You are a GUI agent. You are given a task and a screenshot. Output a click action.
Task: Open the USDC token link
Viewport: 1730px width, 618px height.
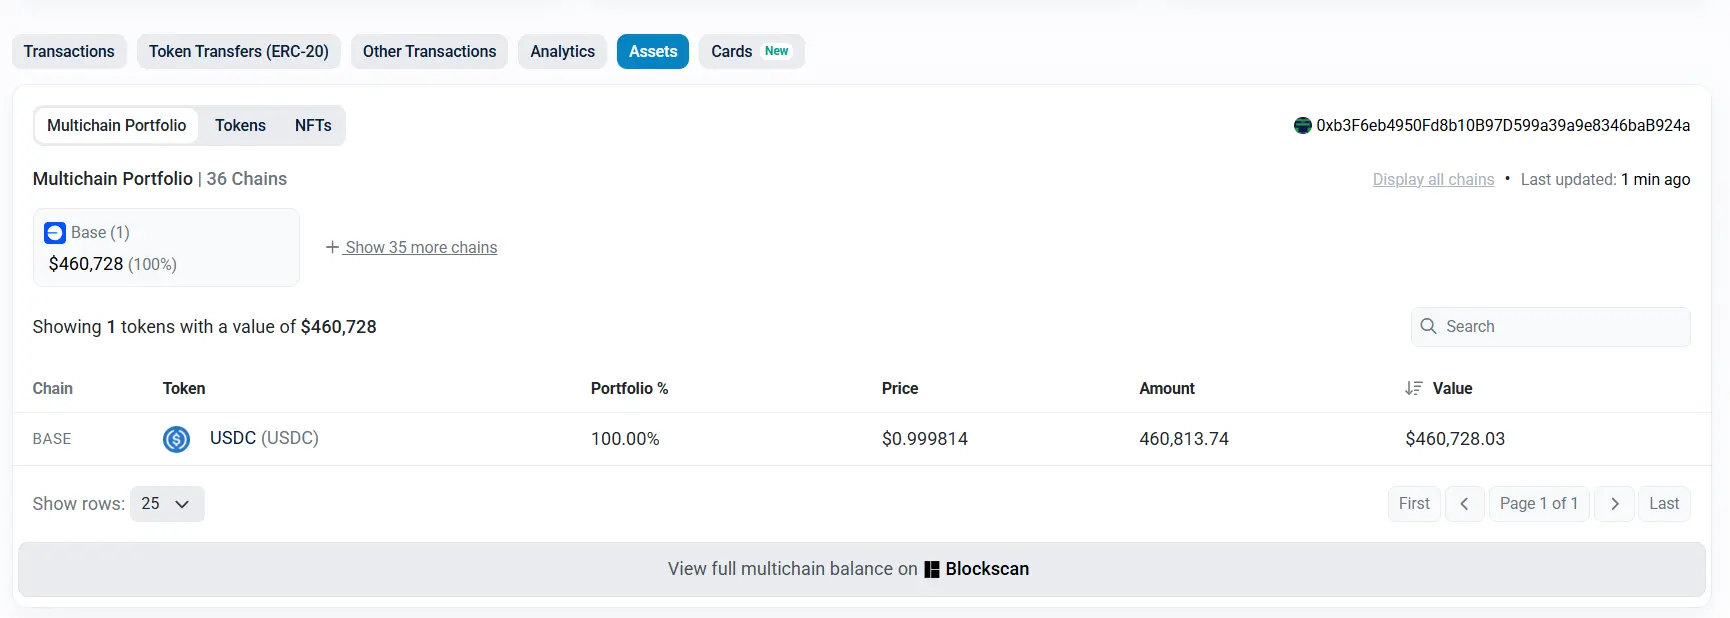pyautogui.click(x=231, y=439)
